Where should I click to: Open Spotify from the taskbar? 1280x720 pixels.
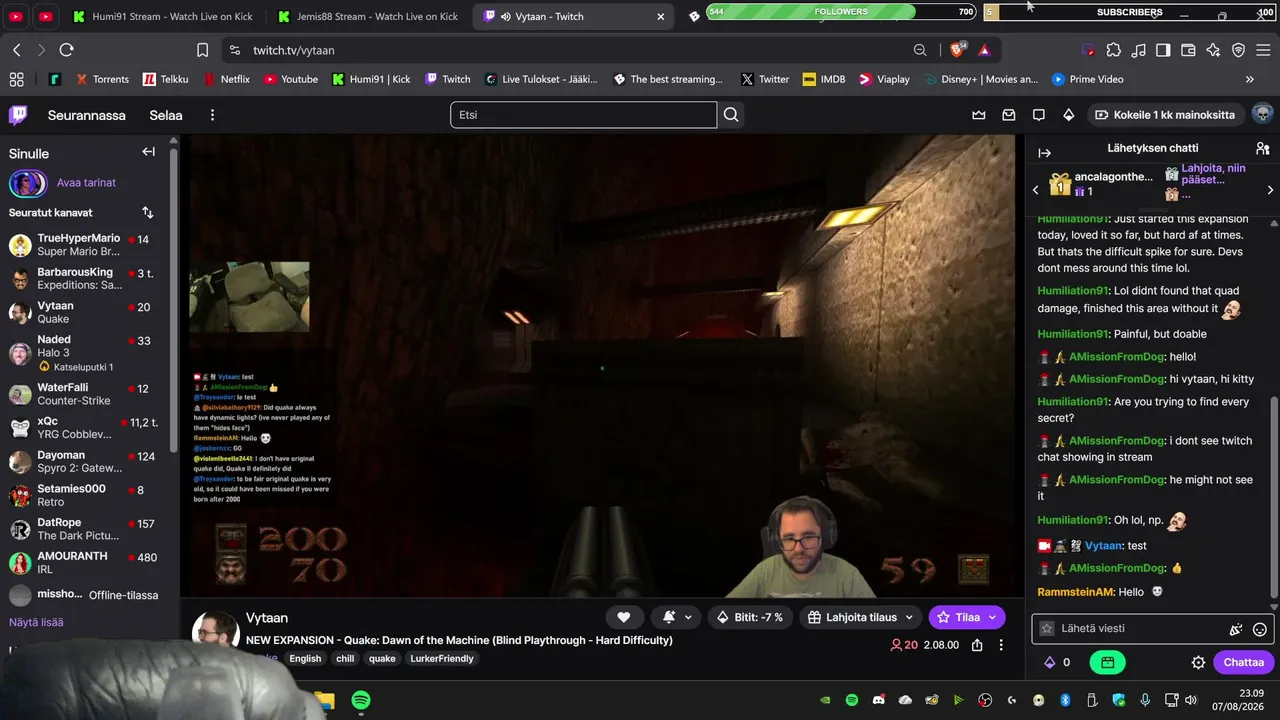pos(361,700)
